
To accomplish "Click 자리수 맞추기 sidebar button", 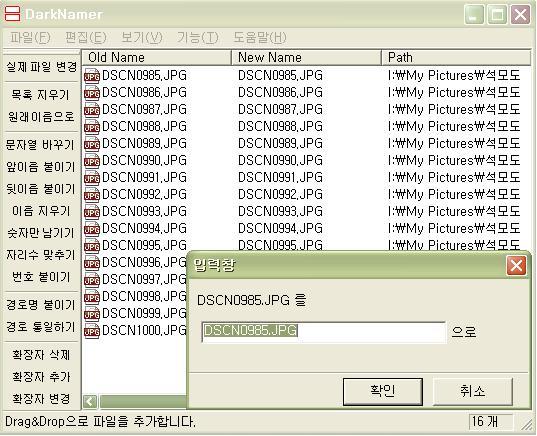I will coord(41,255).
